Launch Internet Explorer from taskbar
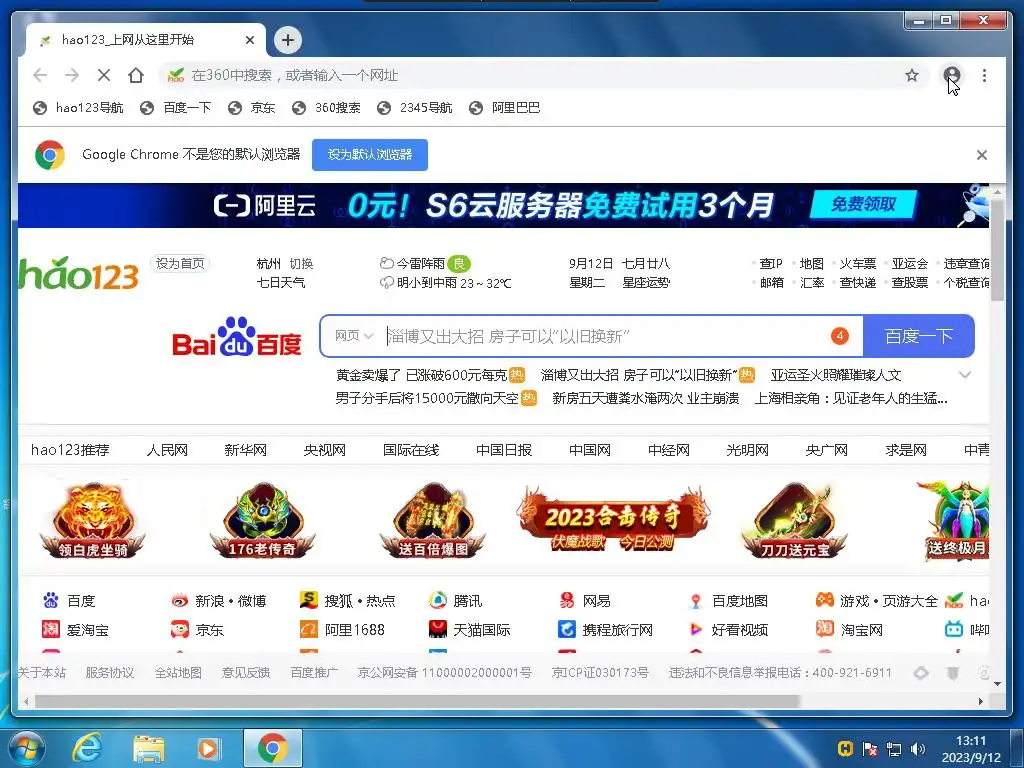Screen dimensions: 1024x768 coord(87,748)
